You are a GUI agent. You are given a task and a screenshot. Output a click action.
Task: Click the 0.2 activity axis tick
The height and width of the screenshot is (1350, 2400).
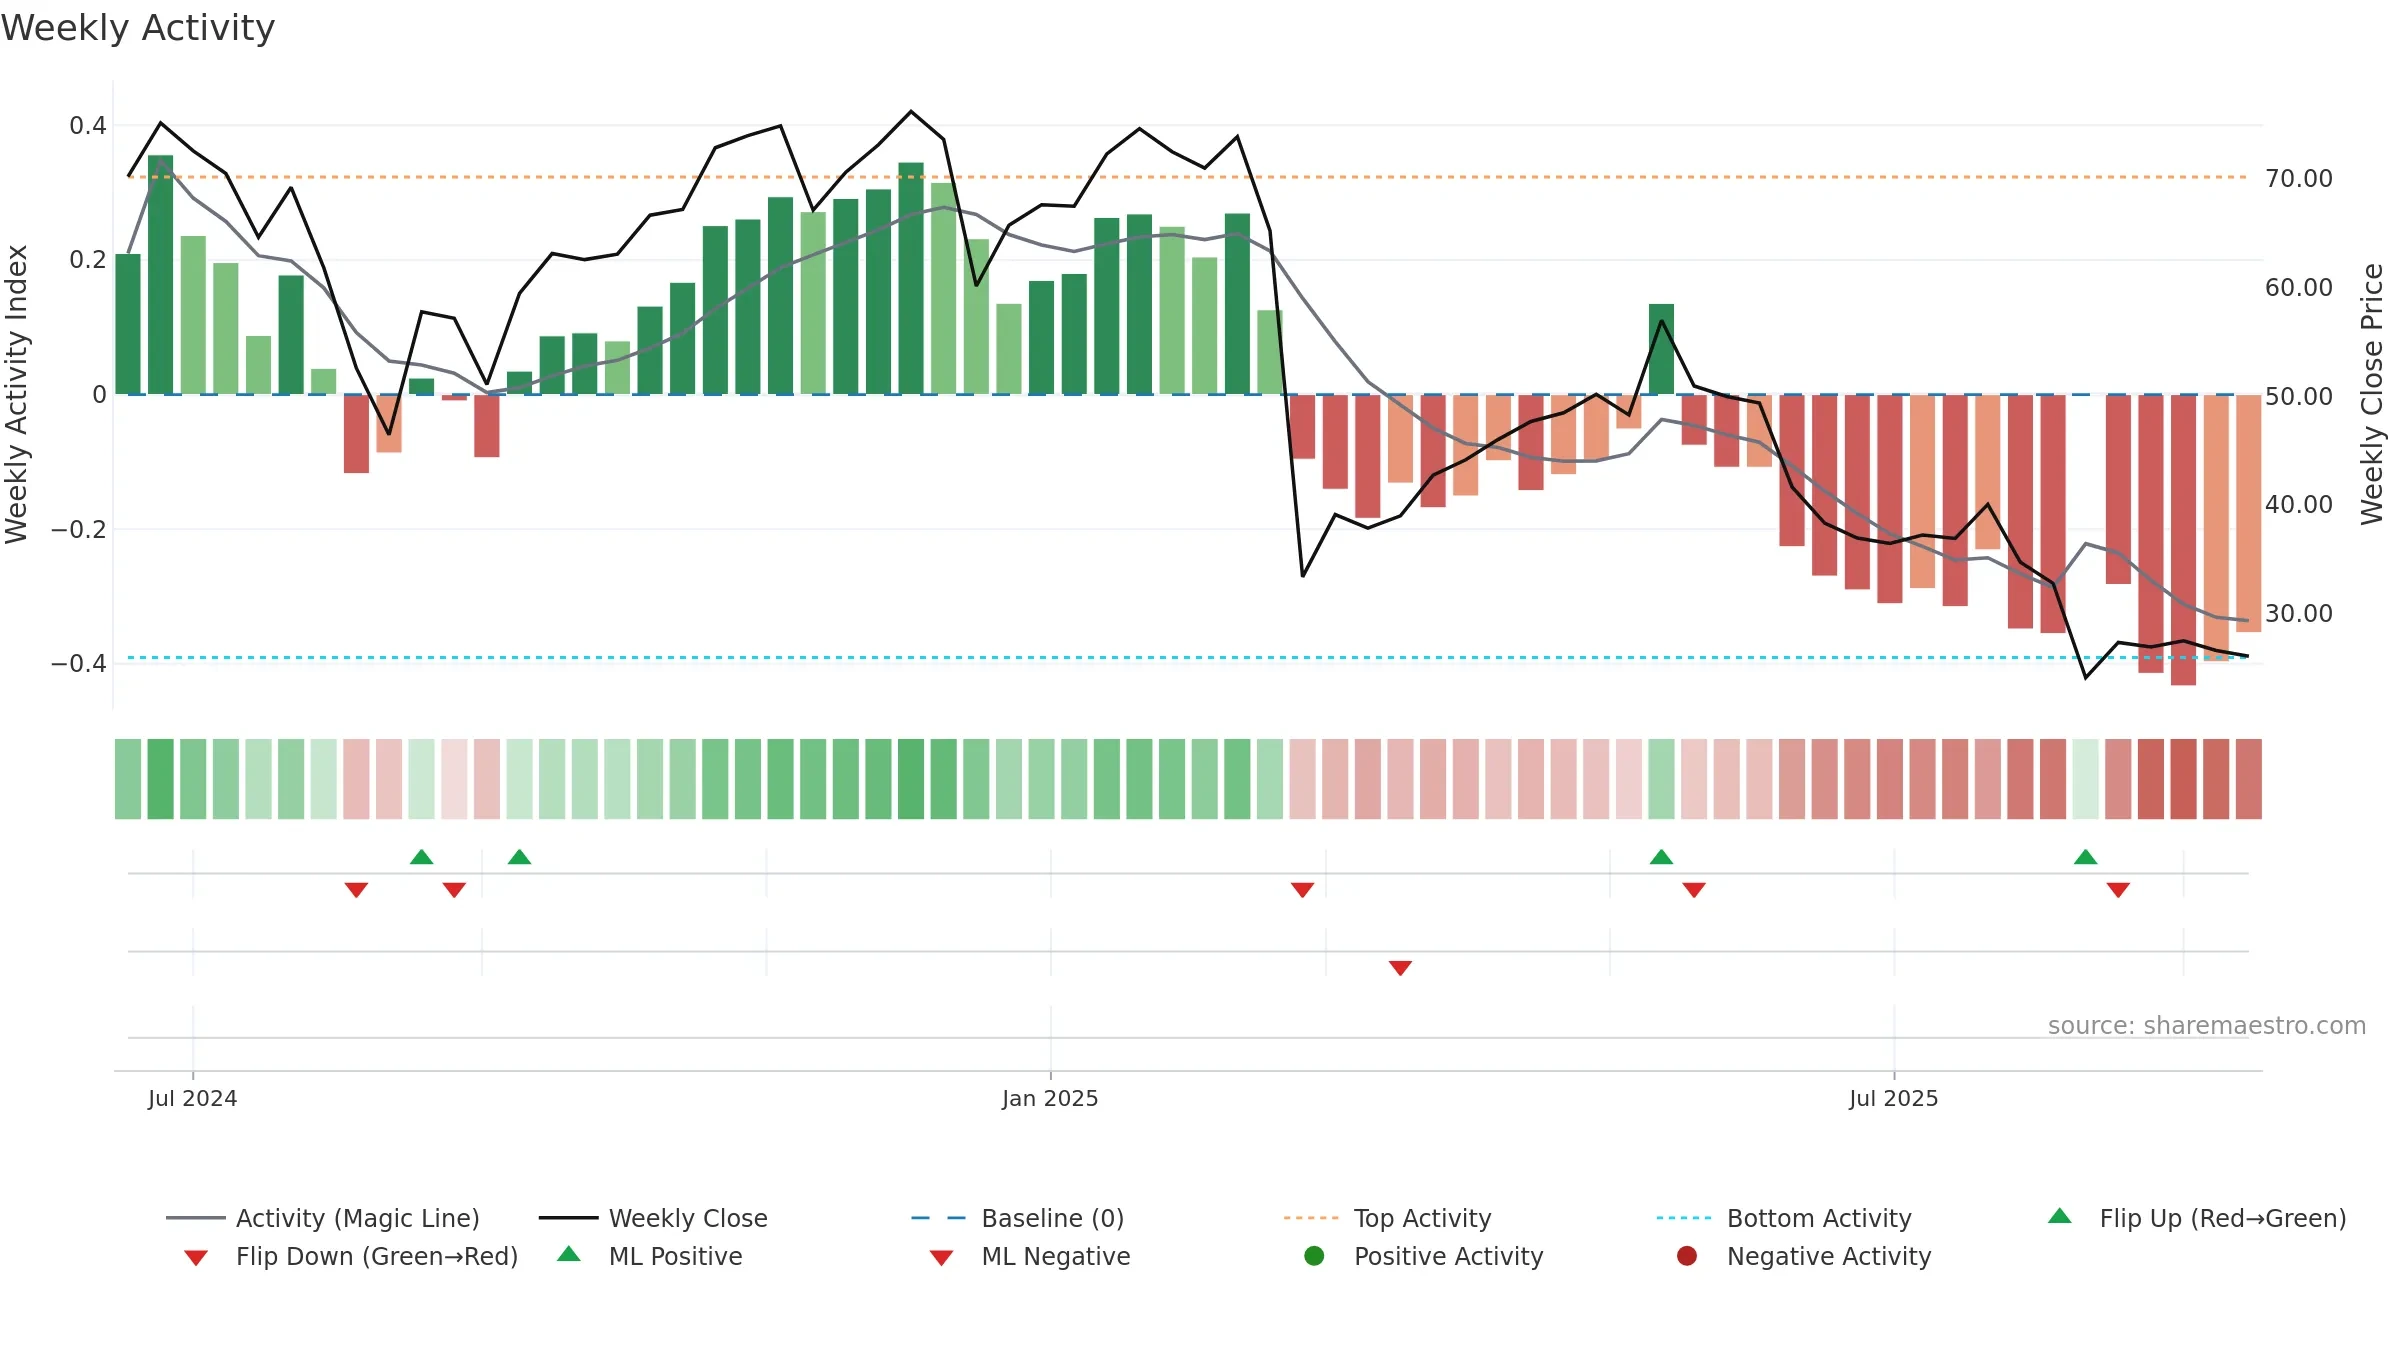tap(88, 260)
